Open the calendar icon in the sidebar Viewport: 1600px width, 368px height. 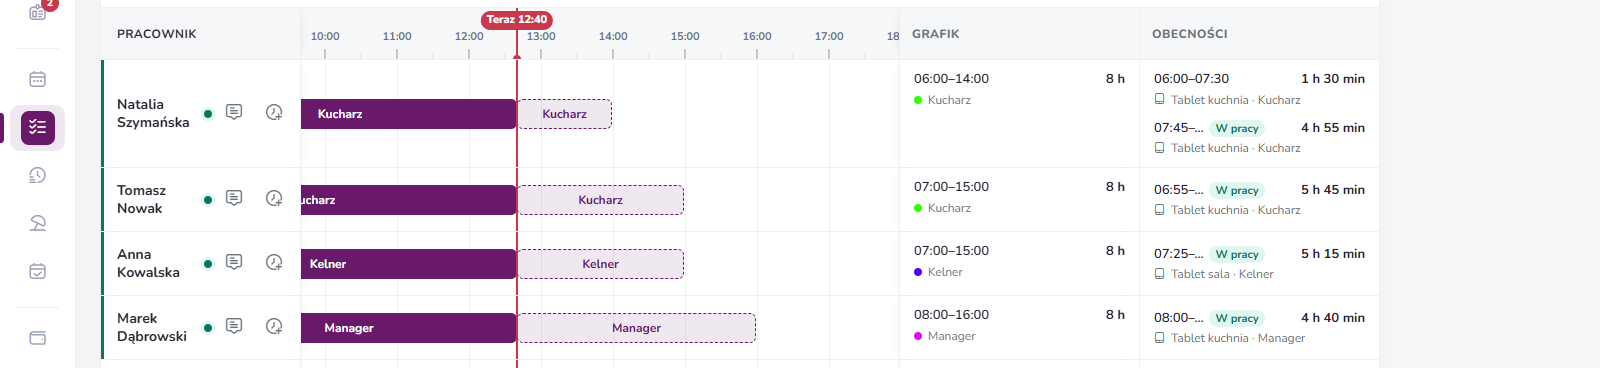coord(38,79)
